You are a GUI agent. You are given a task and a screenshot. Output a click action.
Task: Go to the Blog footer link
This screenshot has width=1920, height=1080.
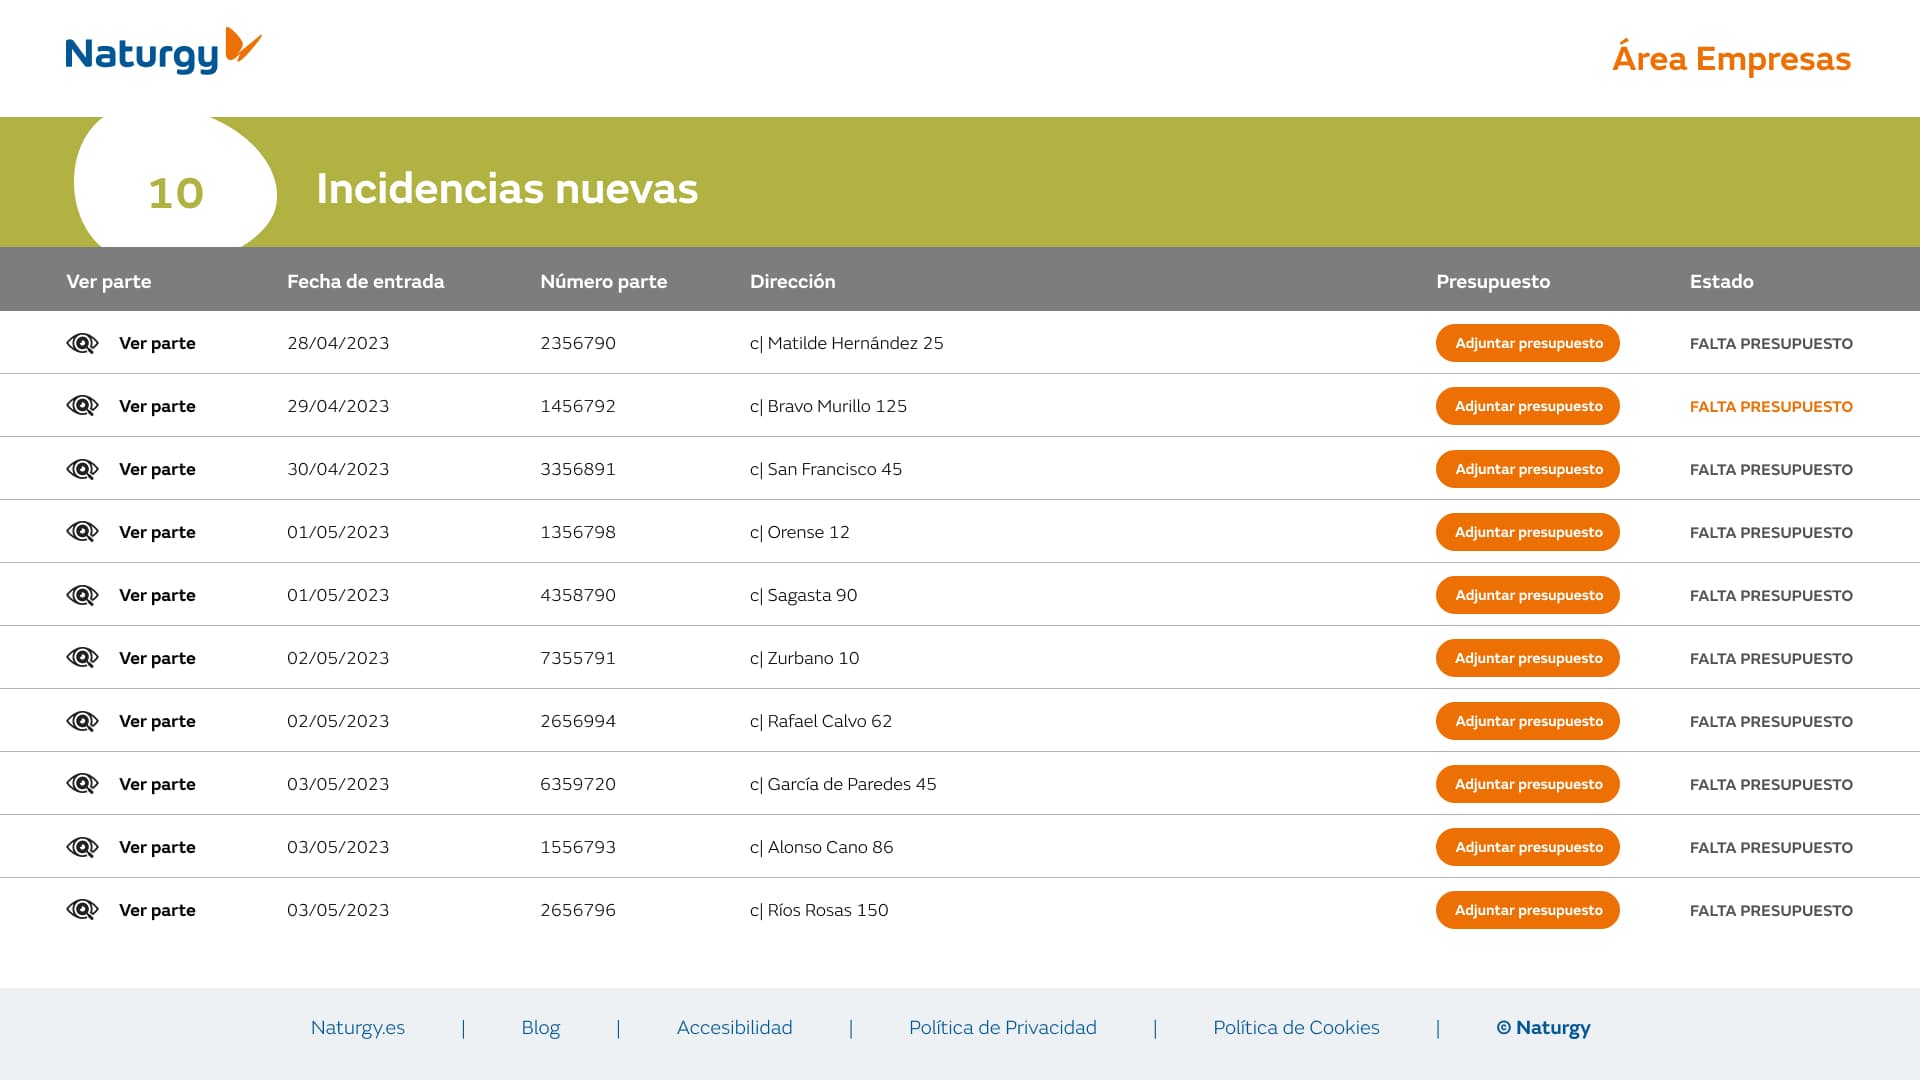tap(540, 1028)
